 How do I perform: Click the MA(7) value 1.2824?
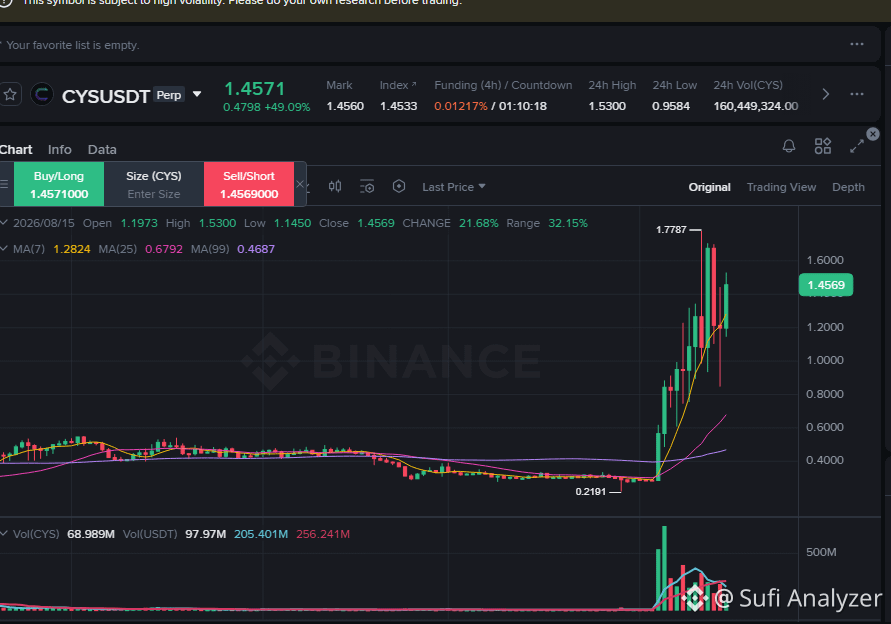click(72, 249)
